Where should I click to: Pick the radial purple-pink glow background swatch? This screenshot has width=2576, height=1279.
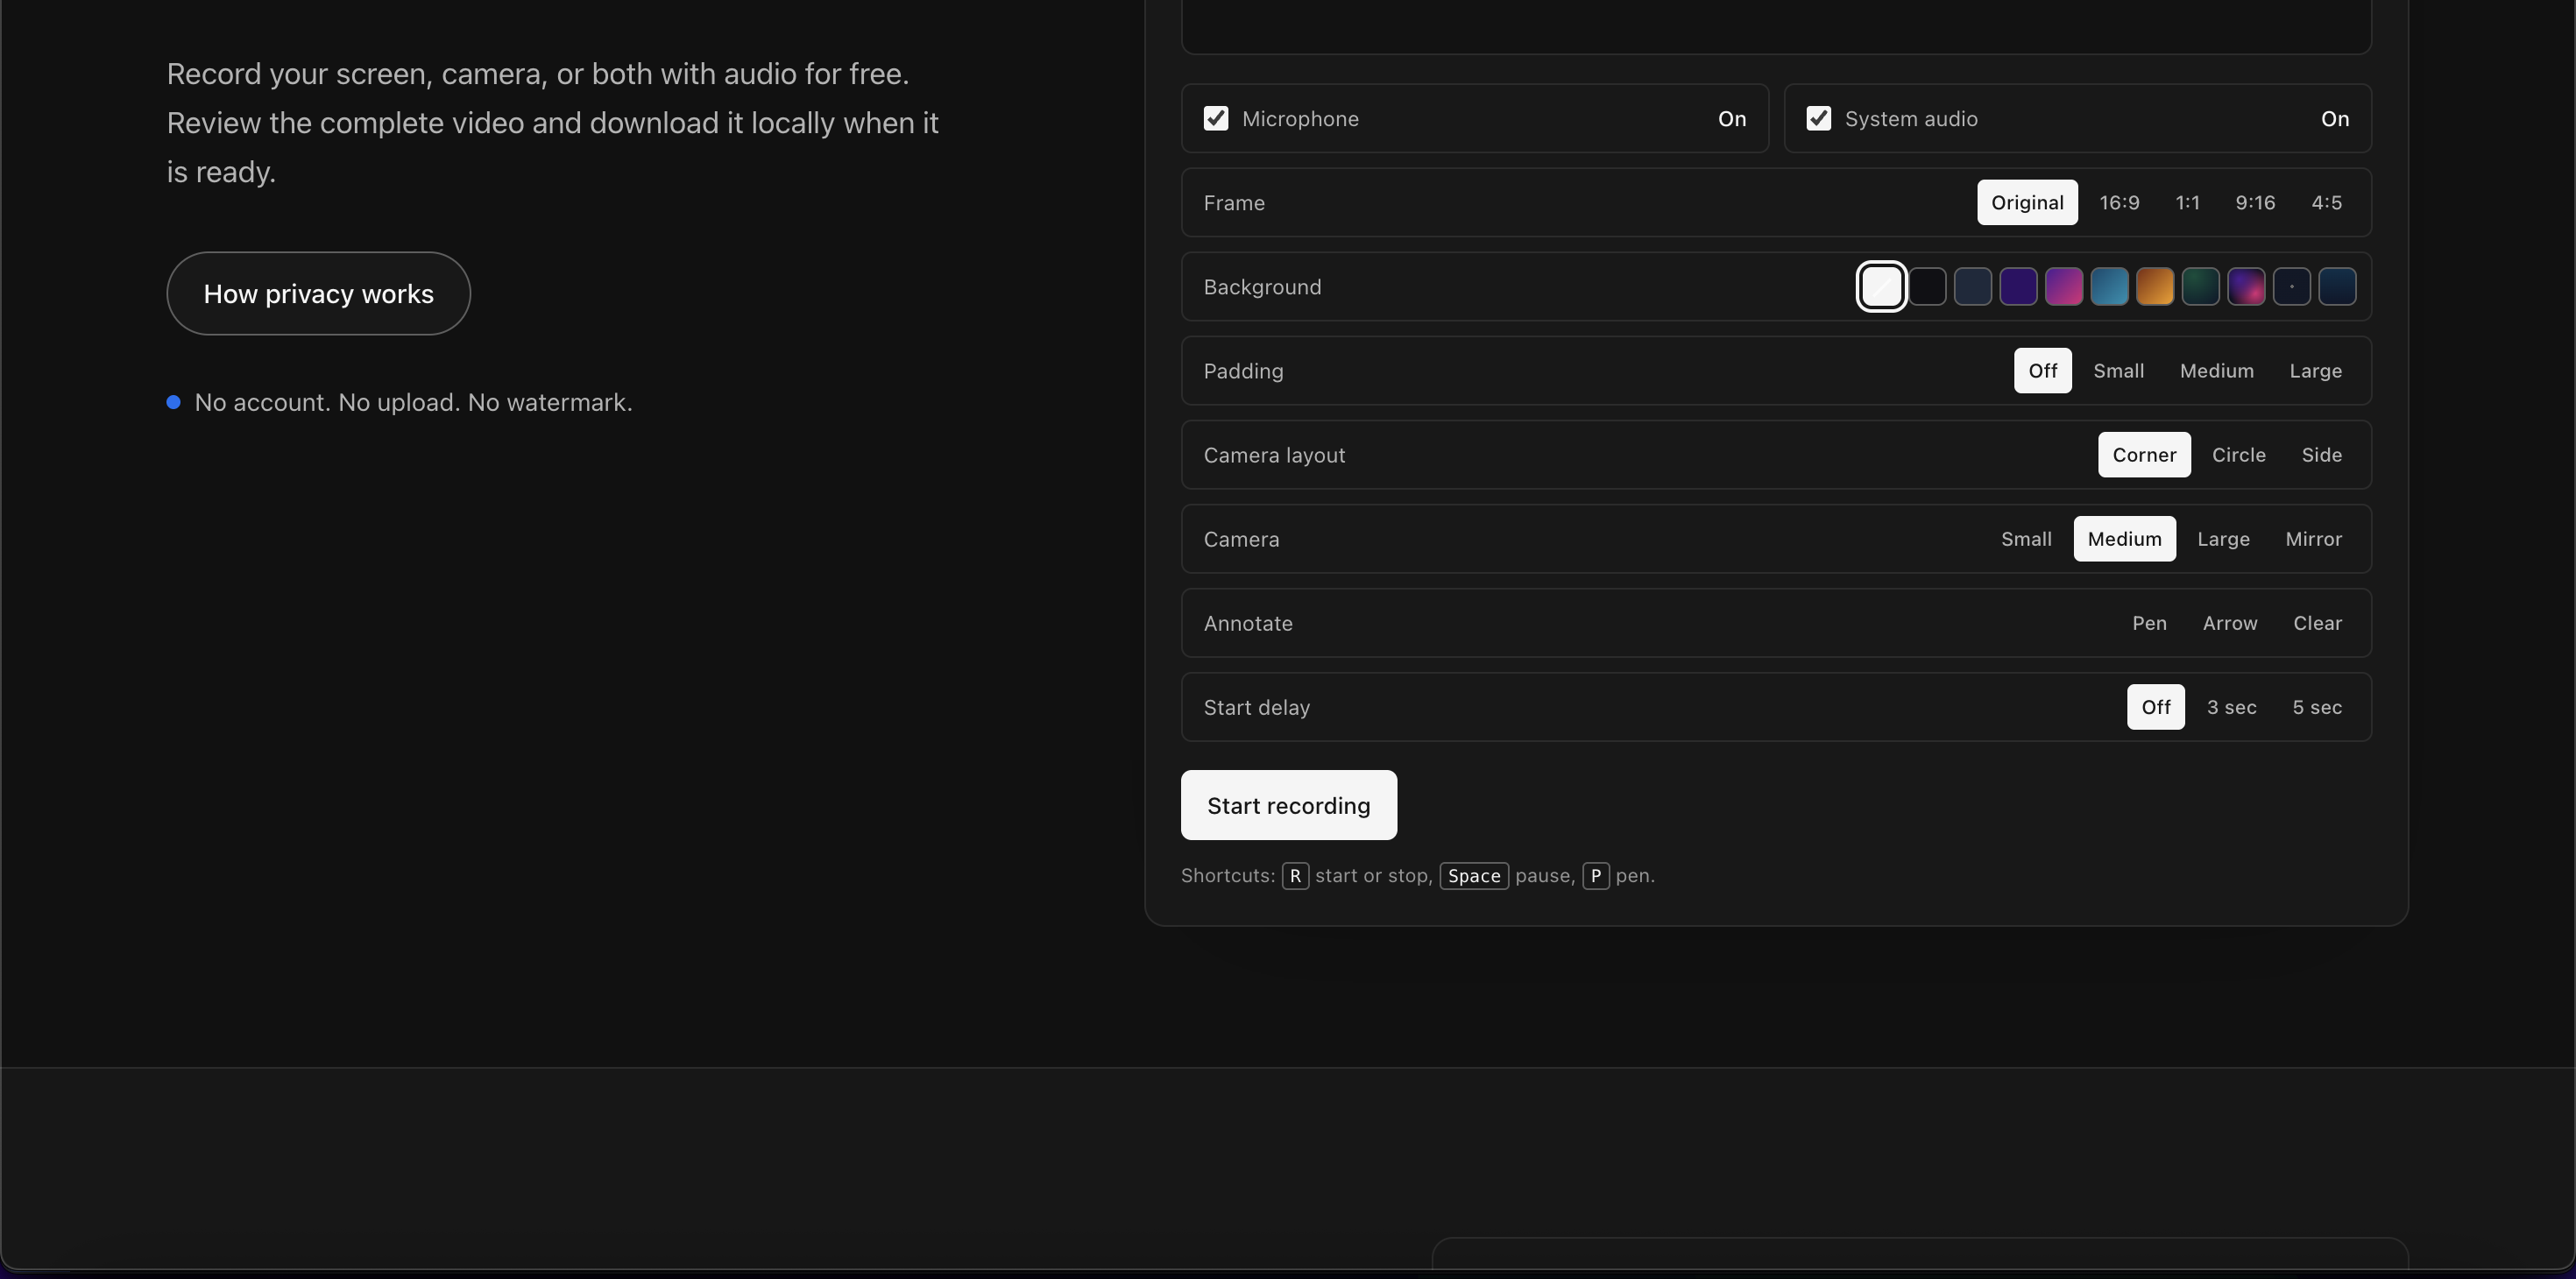pos(2246,287)
